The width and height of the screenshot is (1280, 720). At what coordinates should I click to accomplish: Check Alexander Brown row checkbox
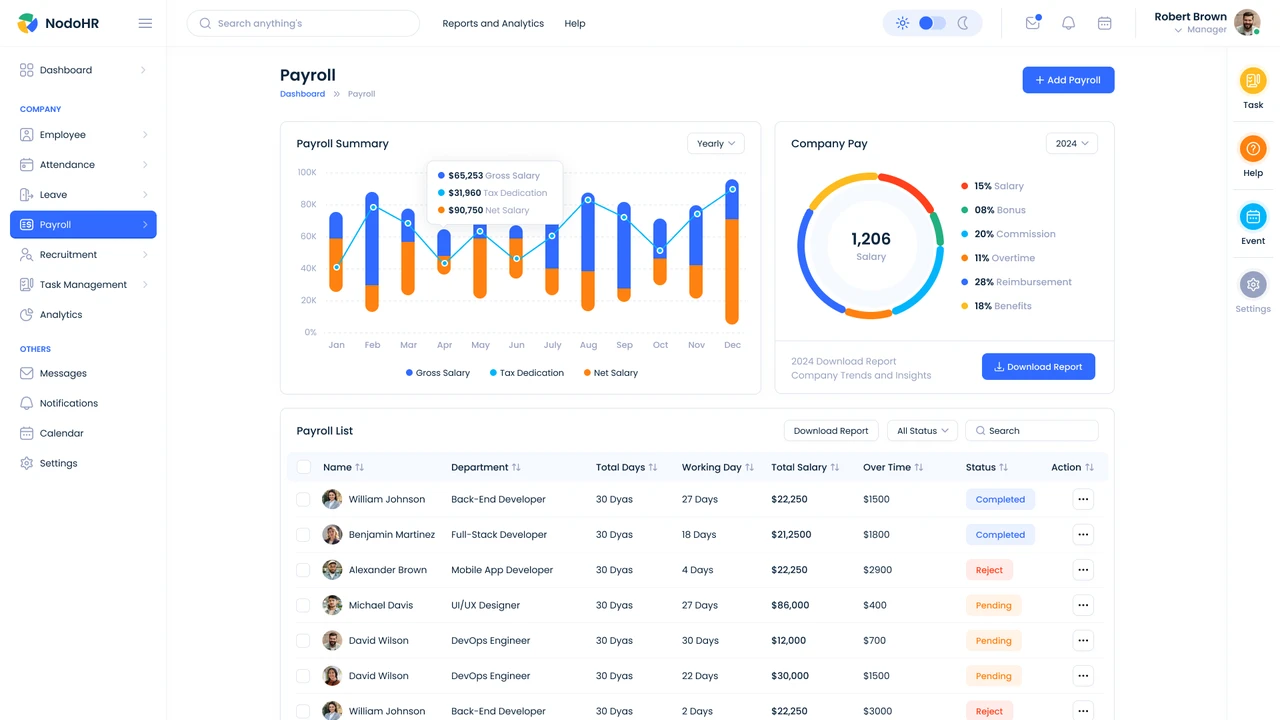click(x=303, y=570)
